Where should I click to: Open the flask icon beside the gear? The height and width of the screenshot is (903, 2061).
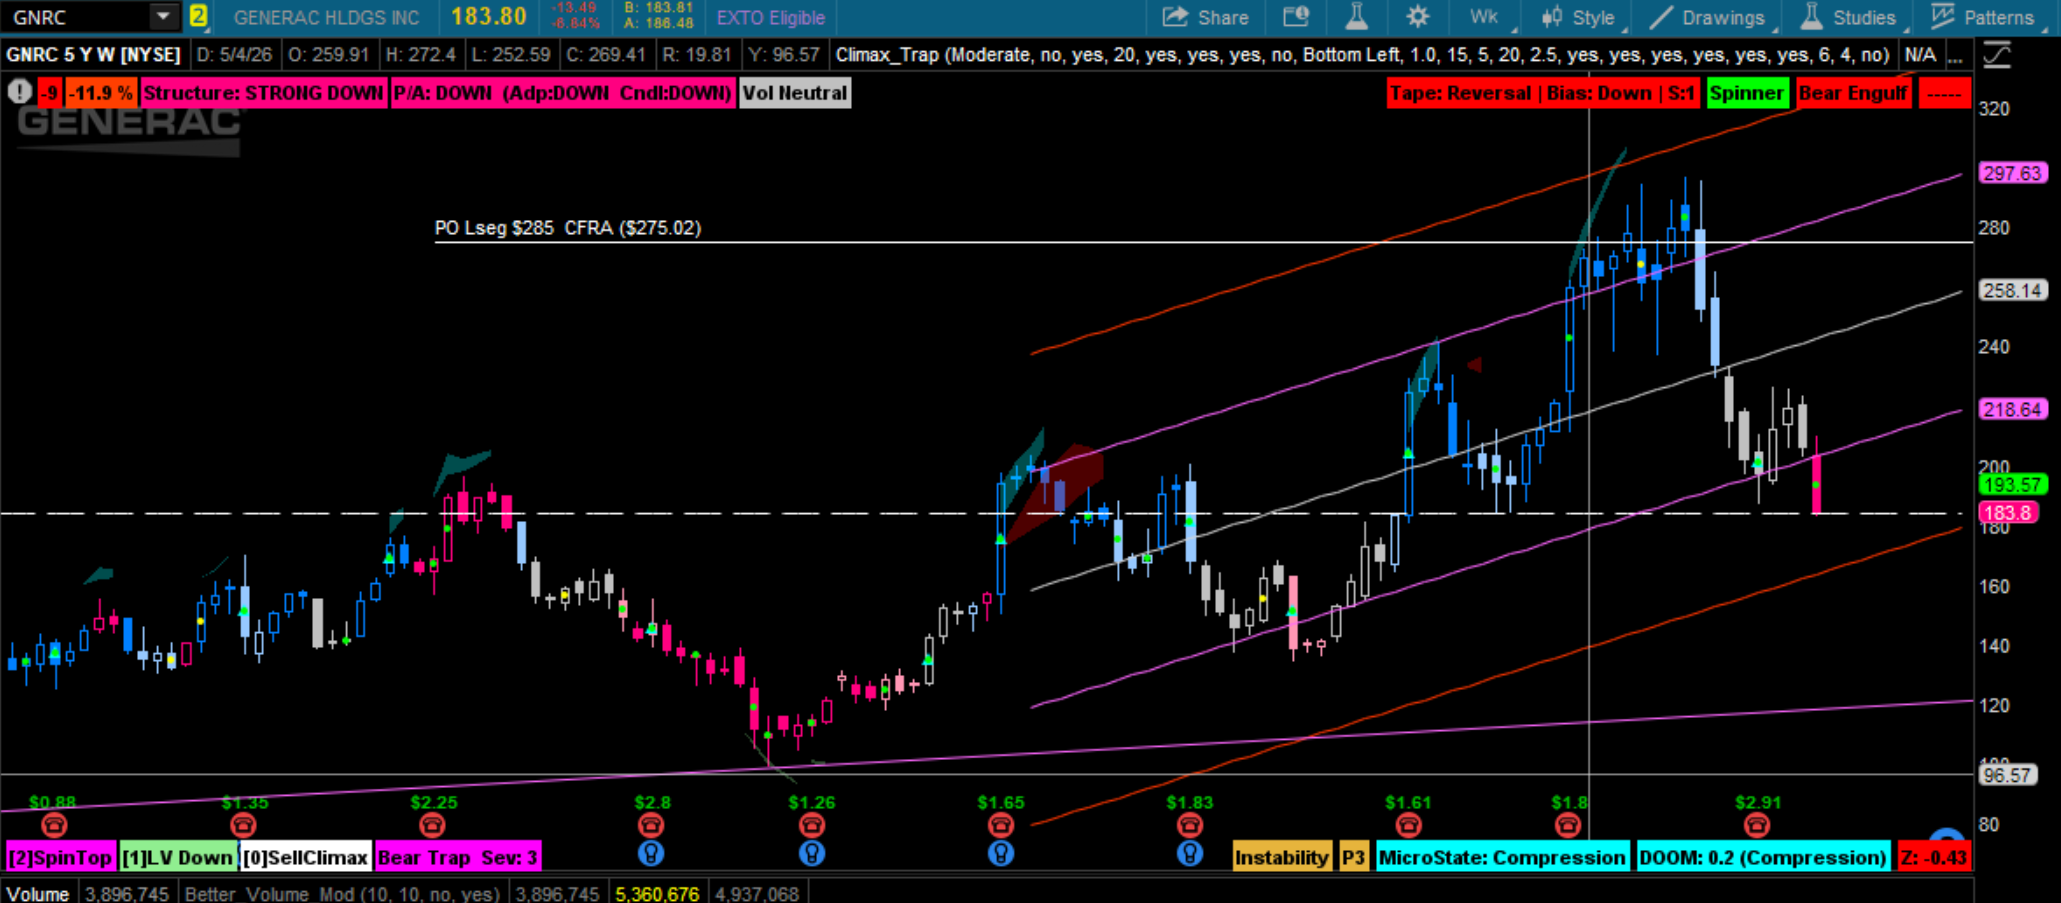point(1357,17)
